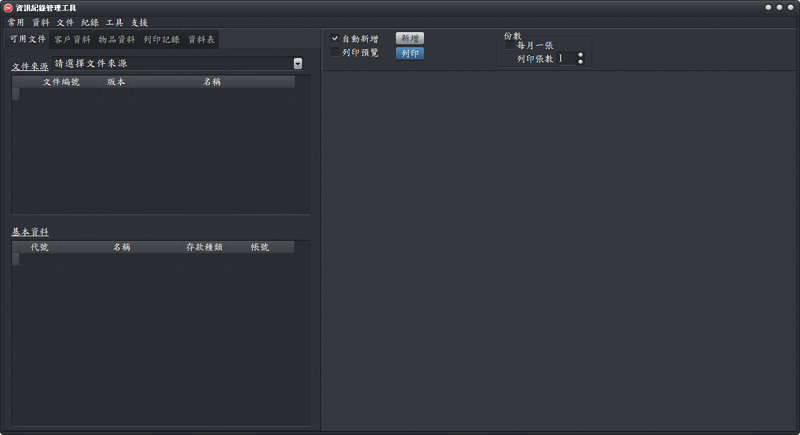Switch to the 可用文件 tab
This screenshot has width=800, height=435.
tap(28, 39)
